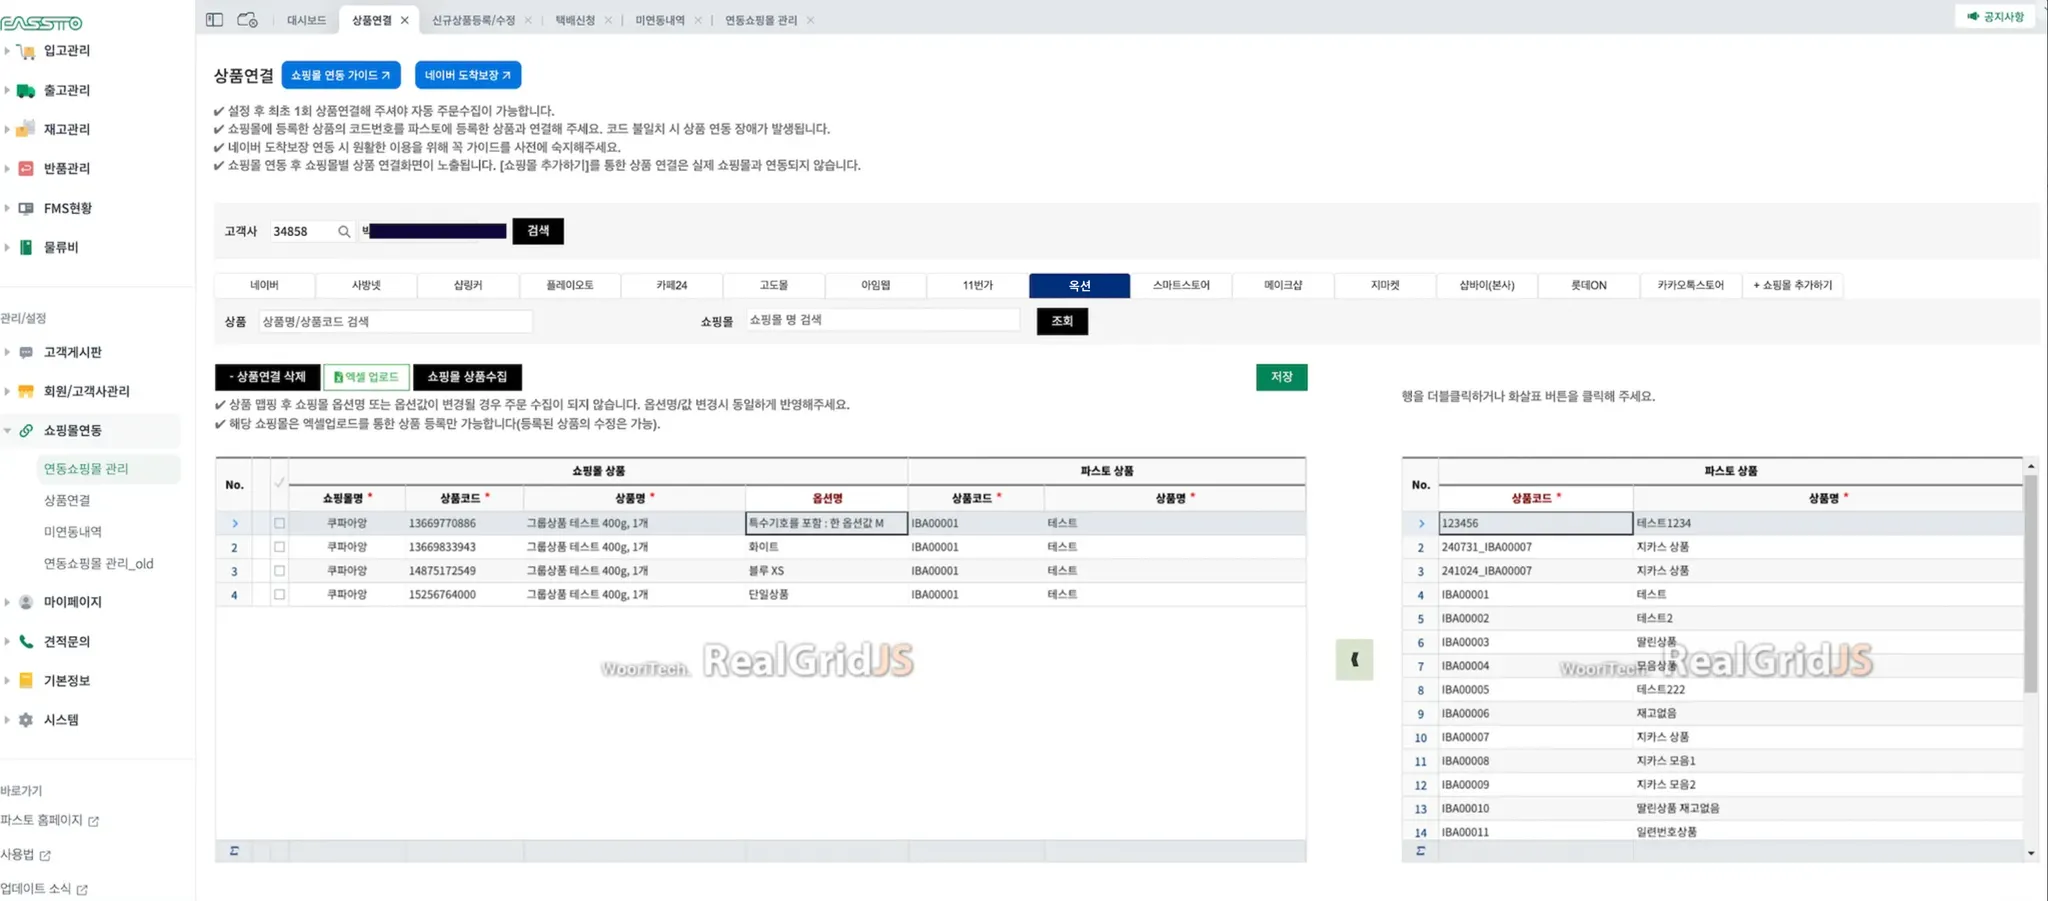Viewport: 2048px width, 901px height.
Task: Select the 카페24 shopping mall tab
Action: coord(672,286)
